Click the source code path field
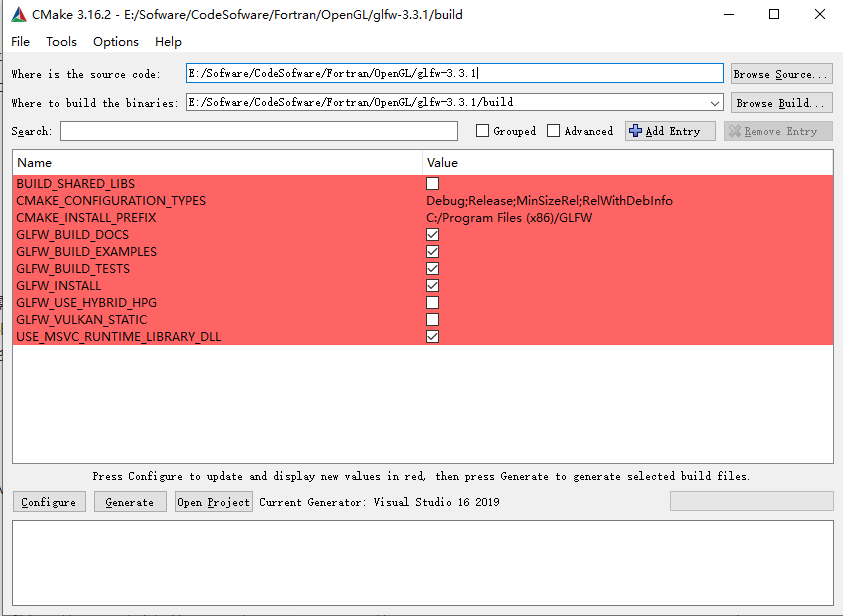This screenshot has width=843, height=616. tap(455, 73)
